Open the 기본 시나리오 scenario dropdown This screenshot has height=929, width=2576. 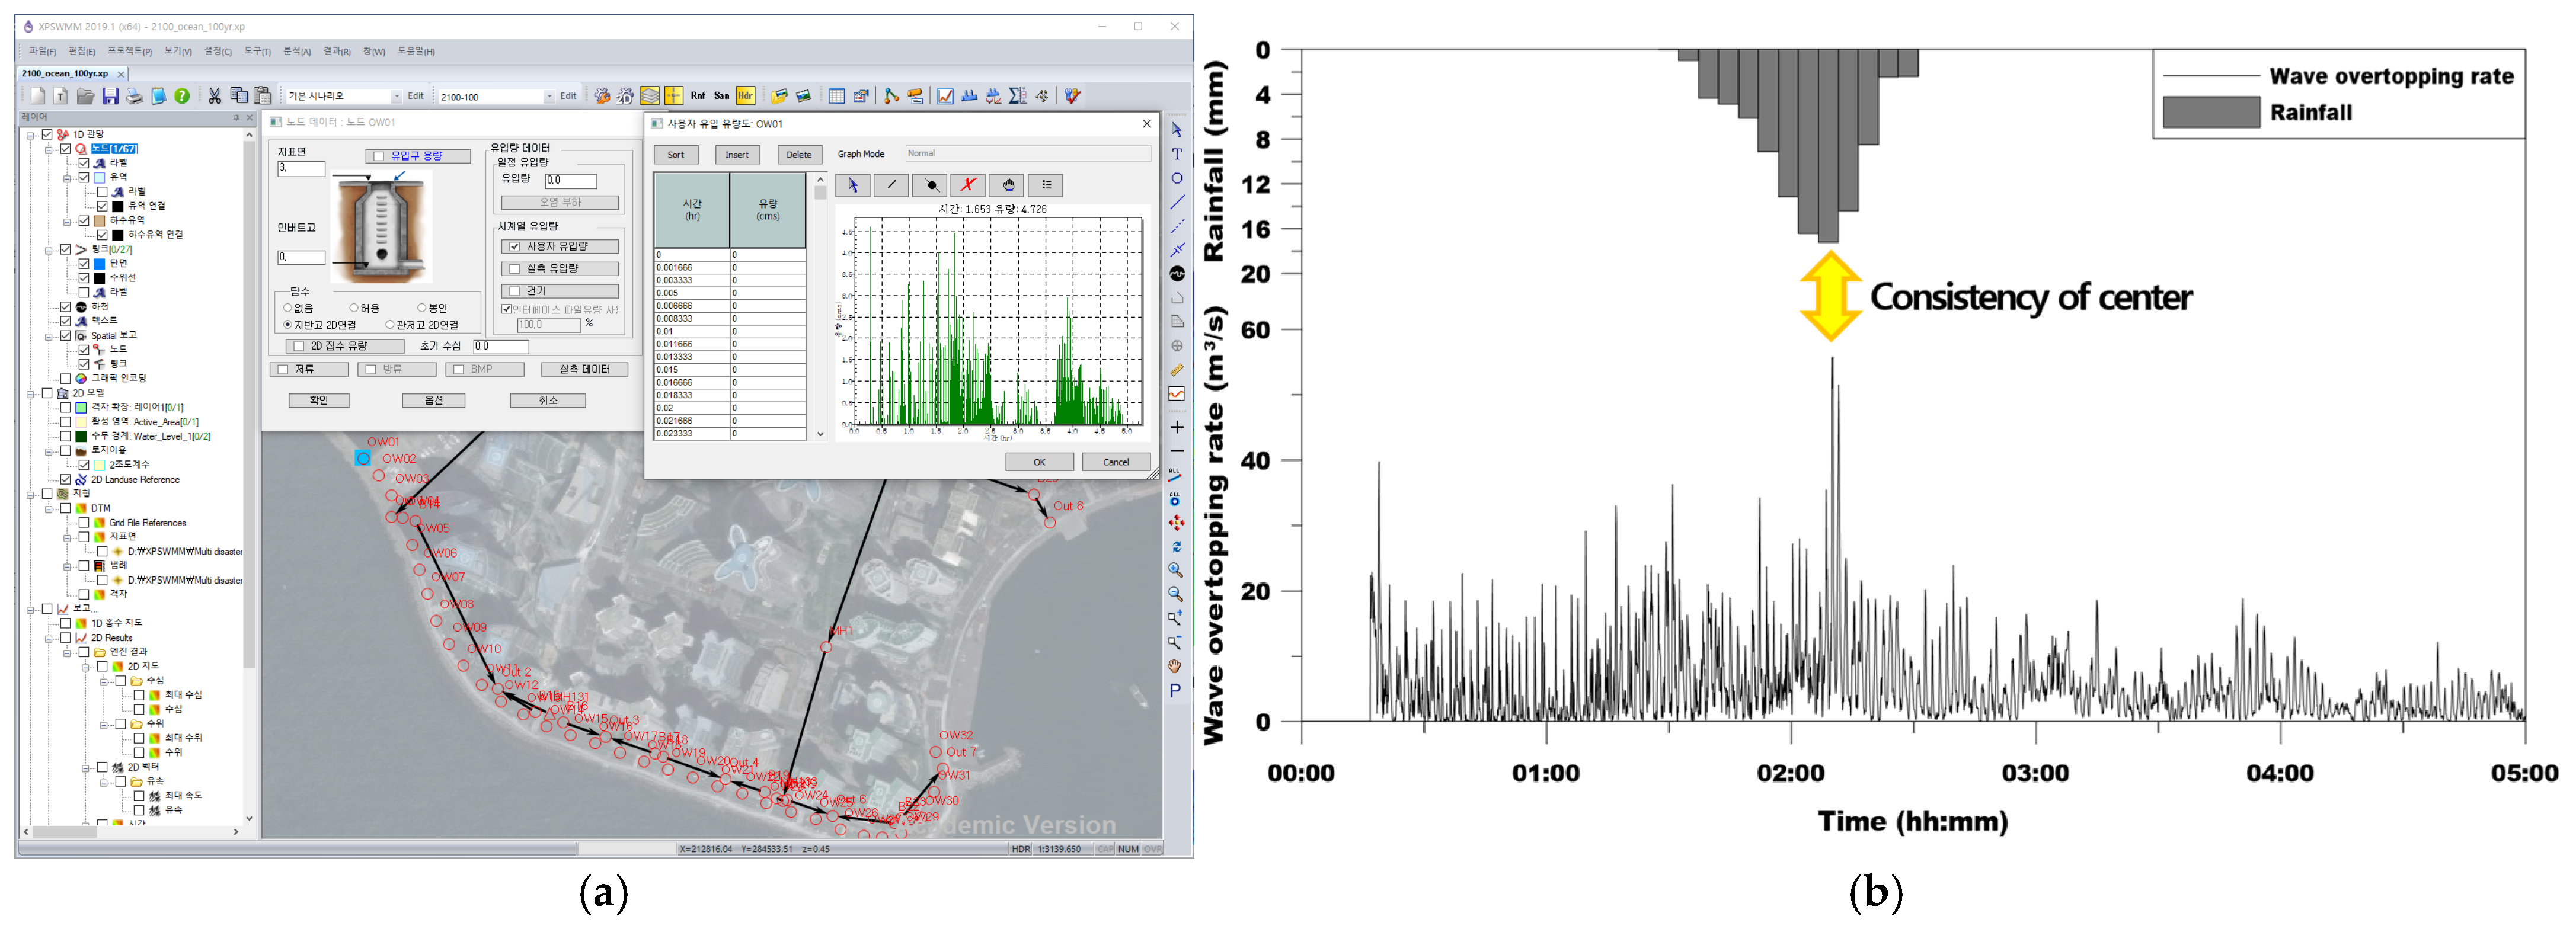click(x=396, y=97)
